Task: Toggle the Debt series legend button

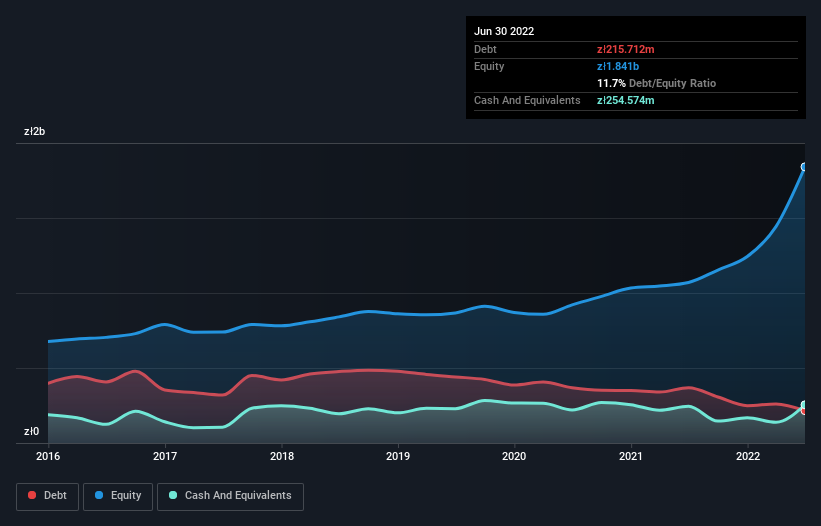Action: pos(47,496)
